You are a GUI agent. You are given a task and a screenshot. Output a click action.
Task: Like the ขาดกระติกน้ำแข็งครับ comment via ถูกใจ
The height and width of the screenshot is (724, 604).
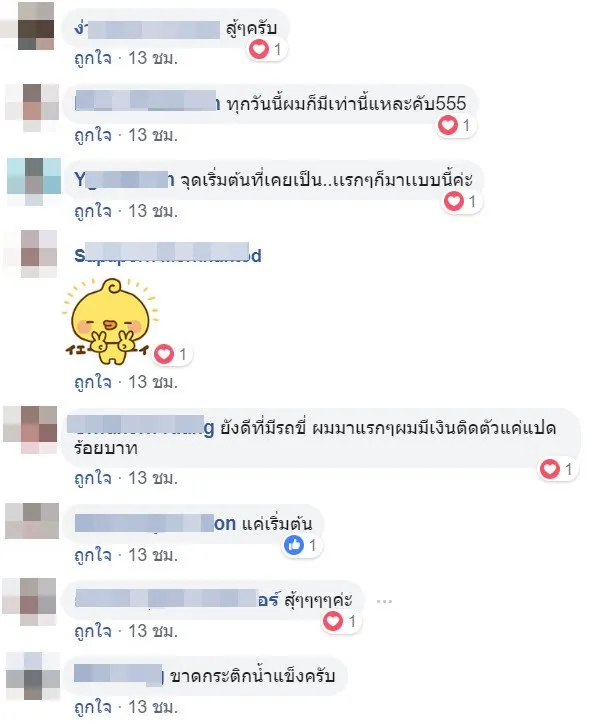(93, 707)
